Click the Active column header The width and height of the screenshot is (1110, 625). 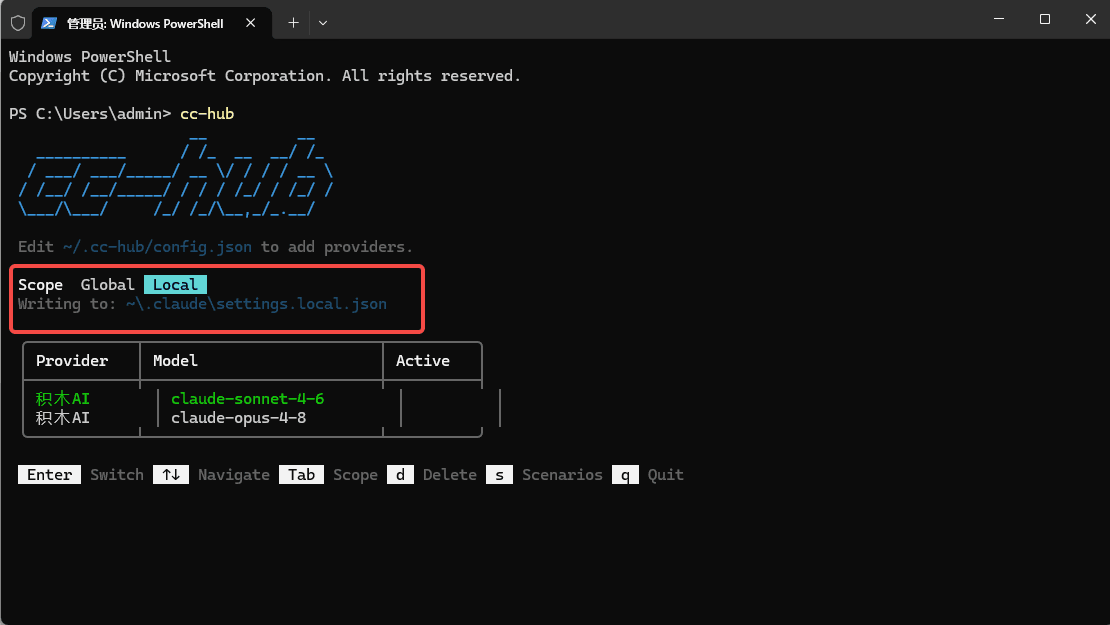(x=423, y=361)
